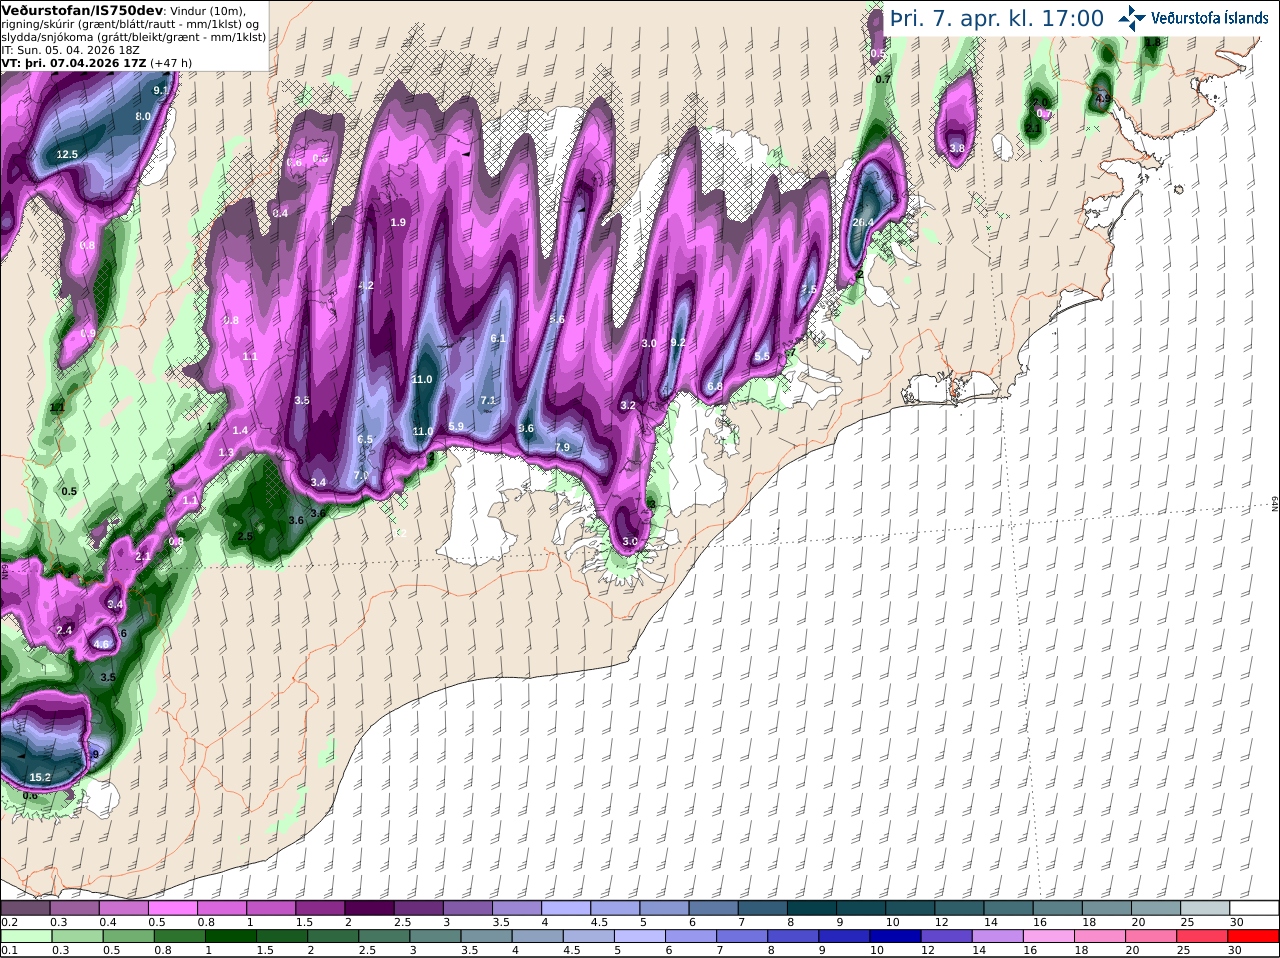
Task: Click the 3.8 value in the isolated snow cell
Action: (957, 148)
